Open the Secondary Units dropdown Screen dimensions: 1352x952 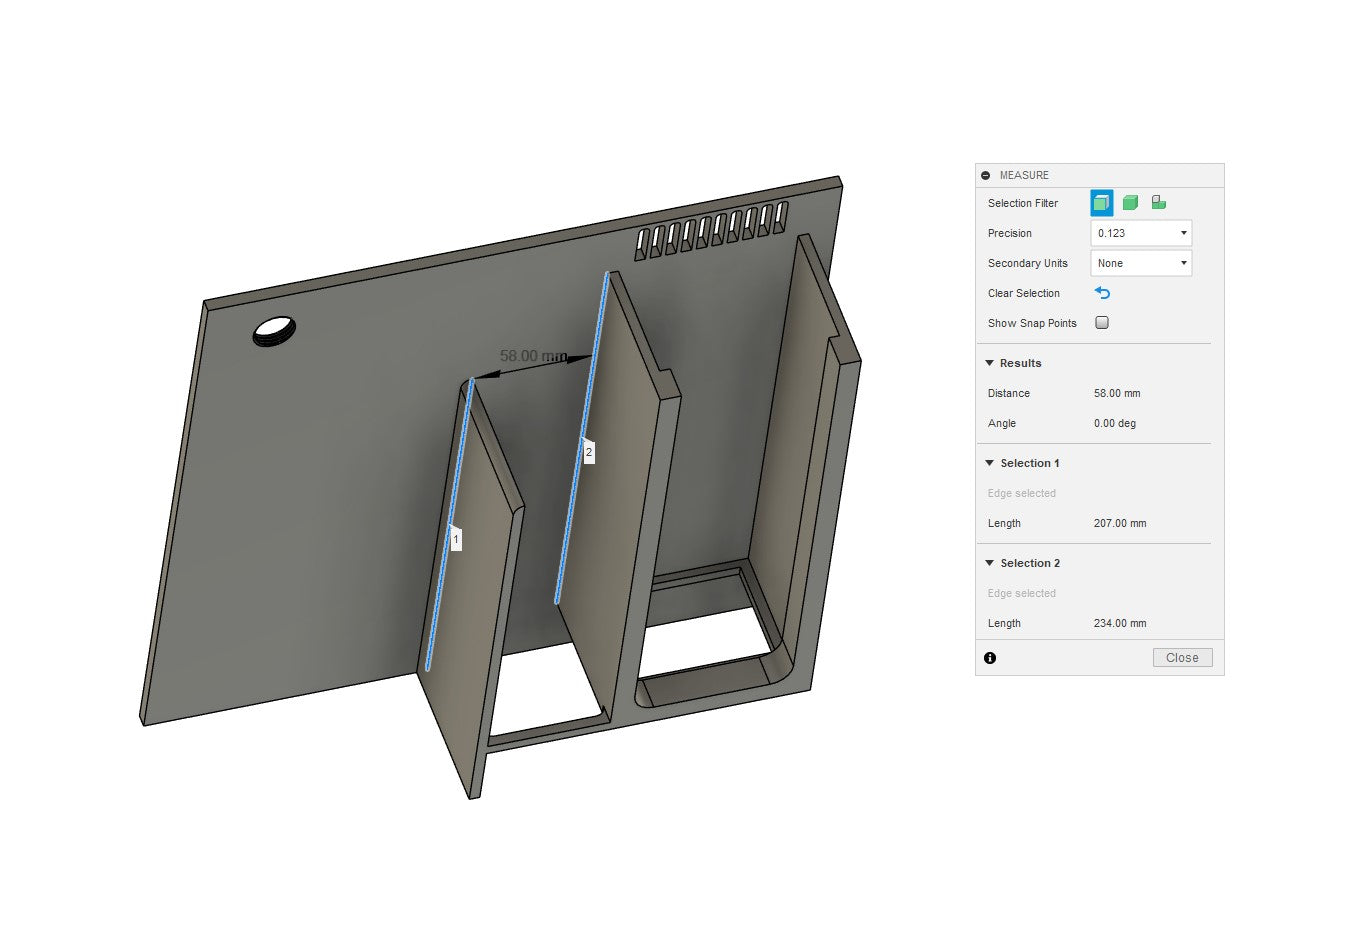(x=1141, y=263)
